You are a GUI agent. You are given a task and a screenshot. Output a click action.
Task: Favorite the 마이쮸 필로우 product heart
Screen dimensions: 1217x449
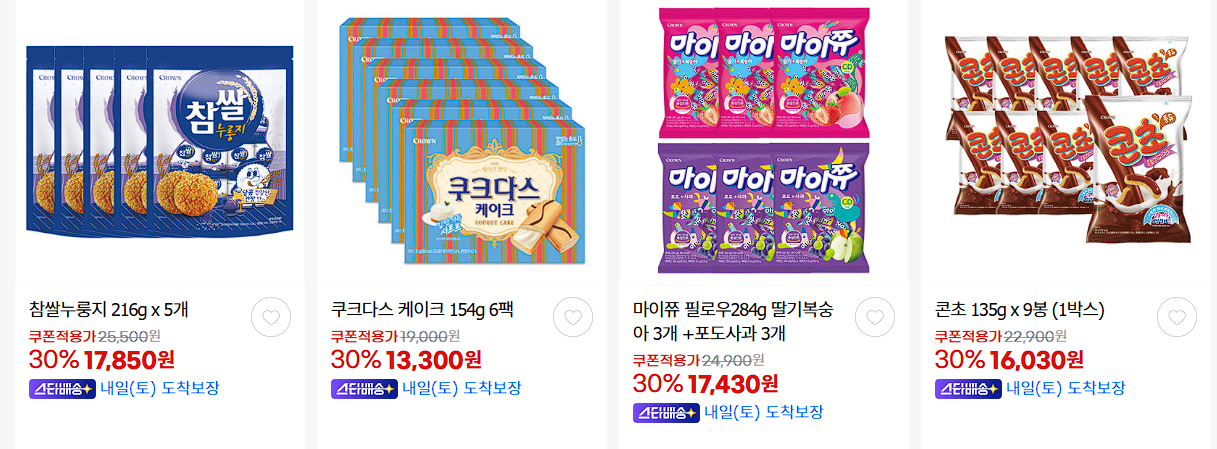pos(875,317)
